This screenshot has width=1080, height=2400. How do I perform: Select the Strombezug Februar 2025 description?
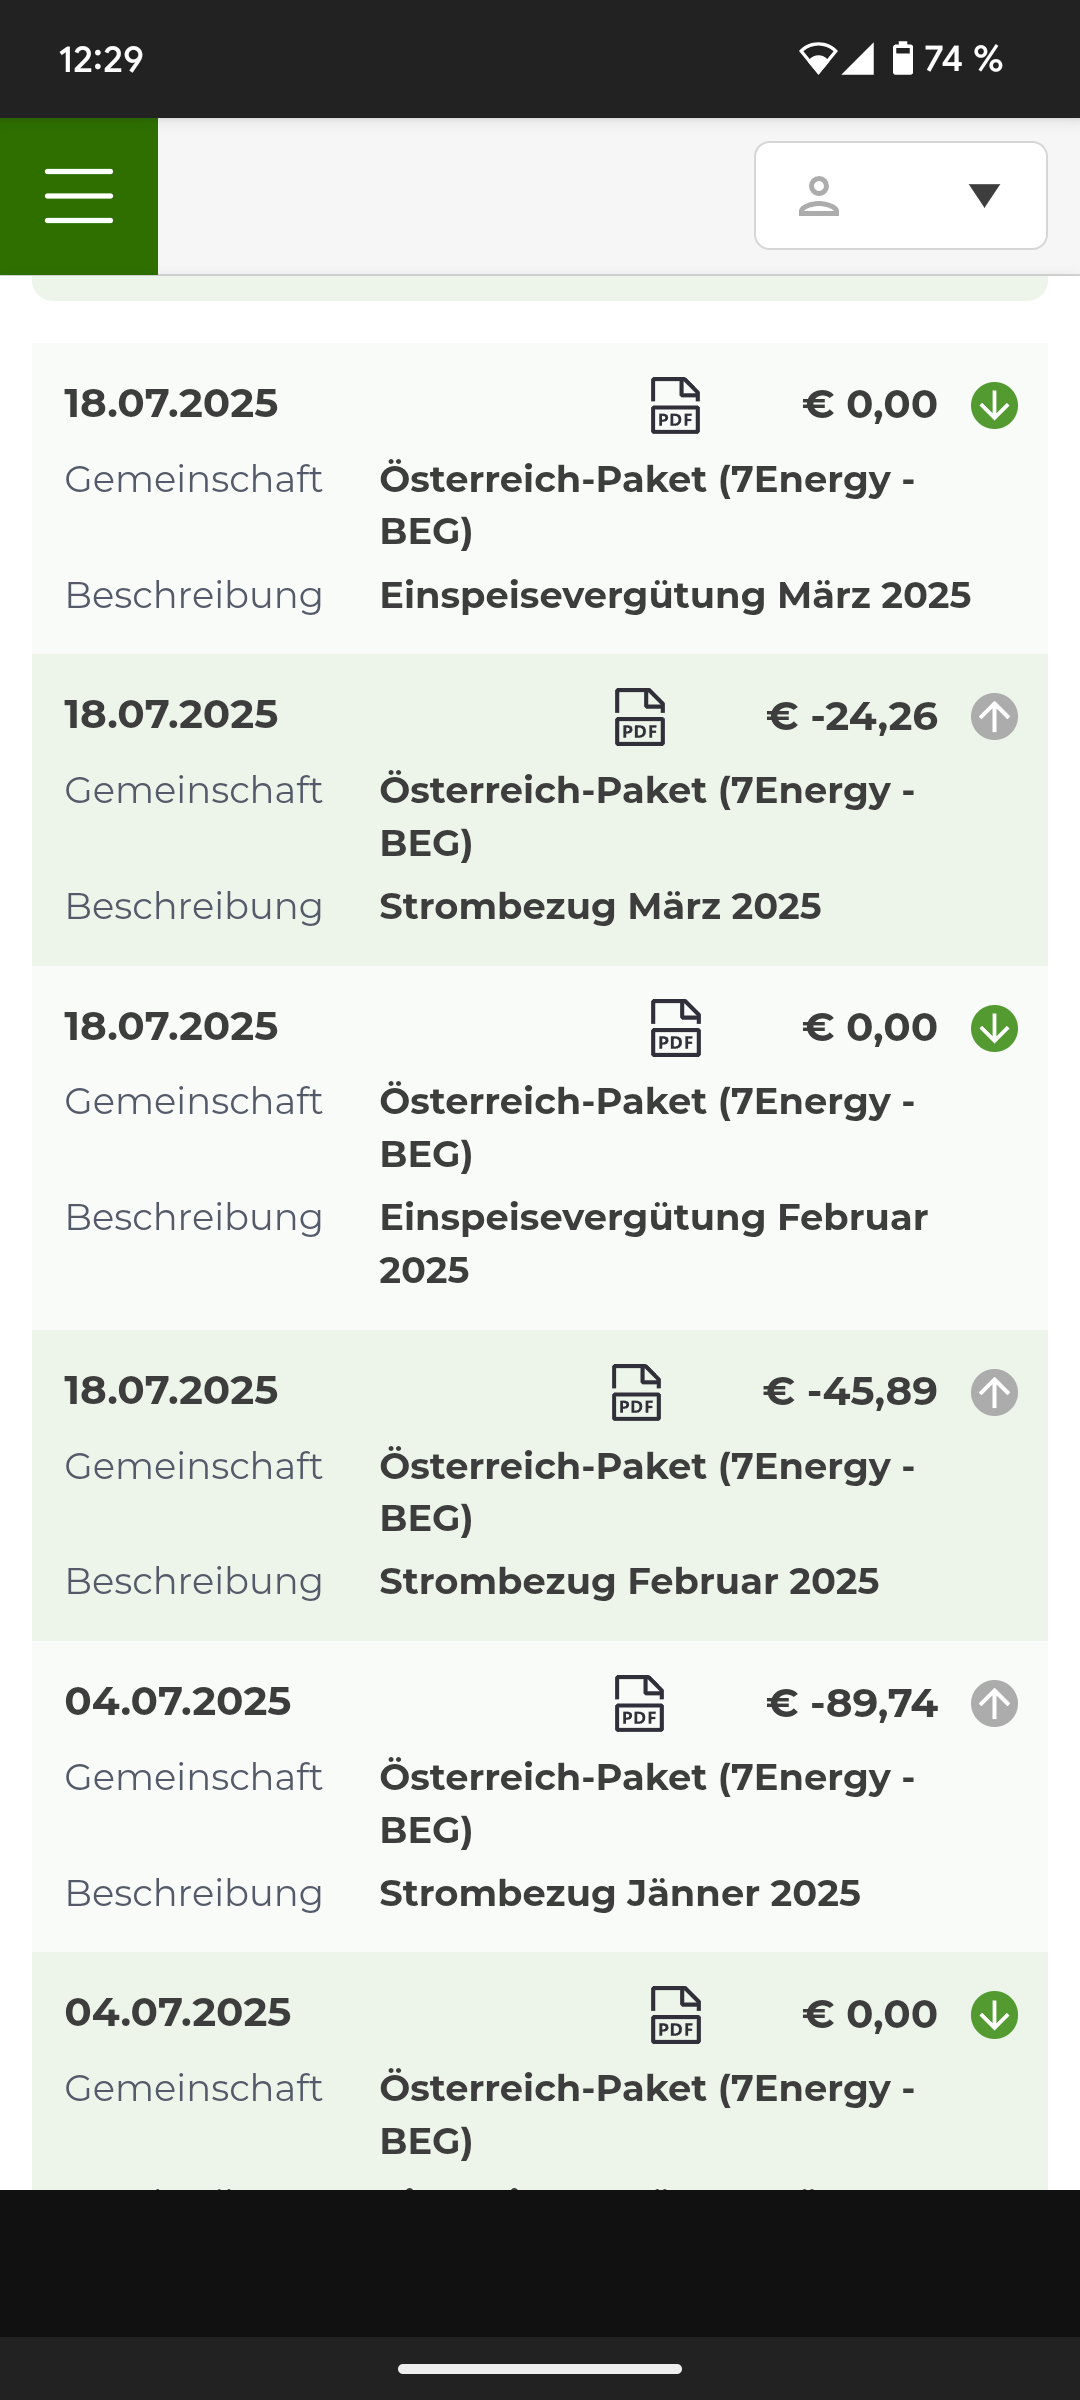(x=629, y=1582)
